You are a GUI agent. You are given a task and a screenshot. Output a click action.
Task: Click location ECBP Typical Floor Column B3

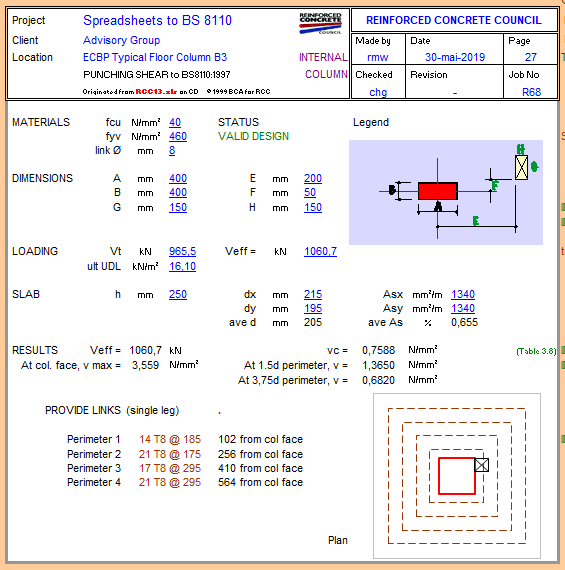point(155,57)
